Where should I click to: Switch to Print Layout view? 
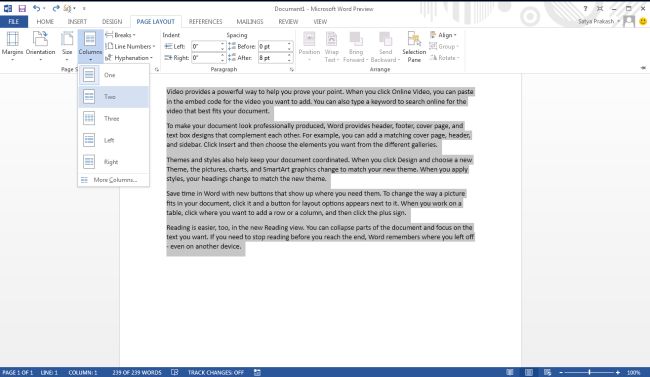point(529,372)
